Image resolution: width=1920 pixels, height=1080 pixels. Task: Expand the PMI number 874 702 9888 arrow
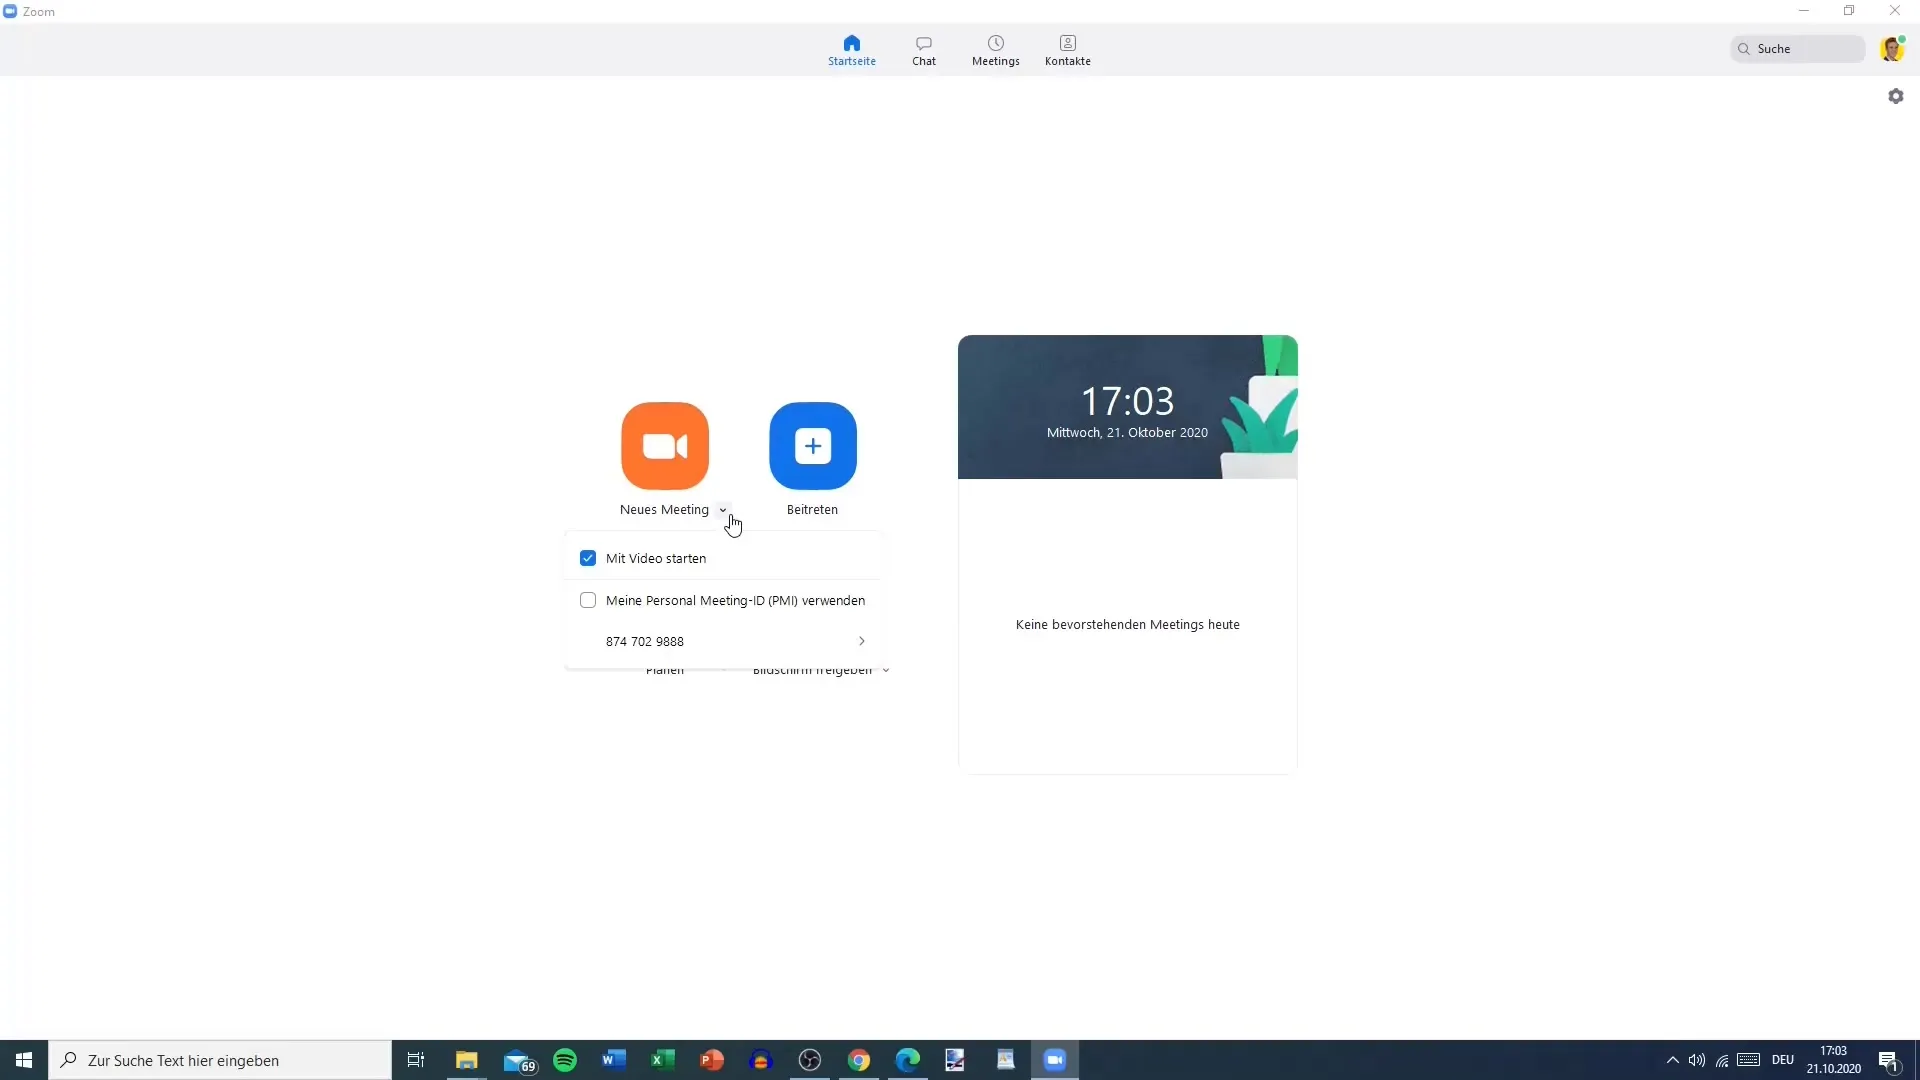[862, 641]
